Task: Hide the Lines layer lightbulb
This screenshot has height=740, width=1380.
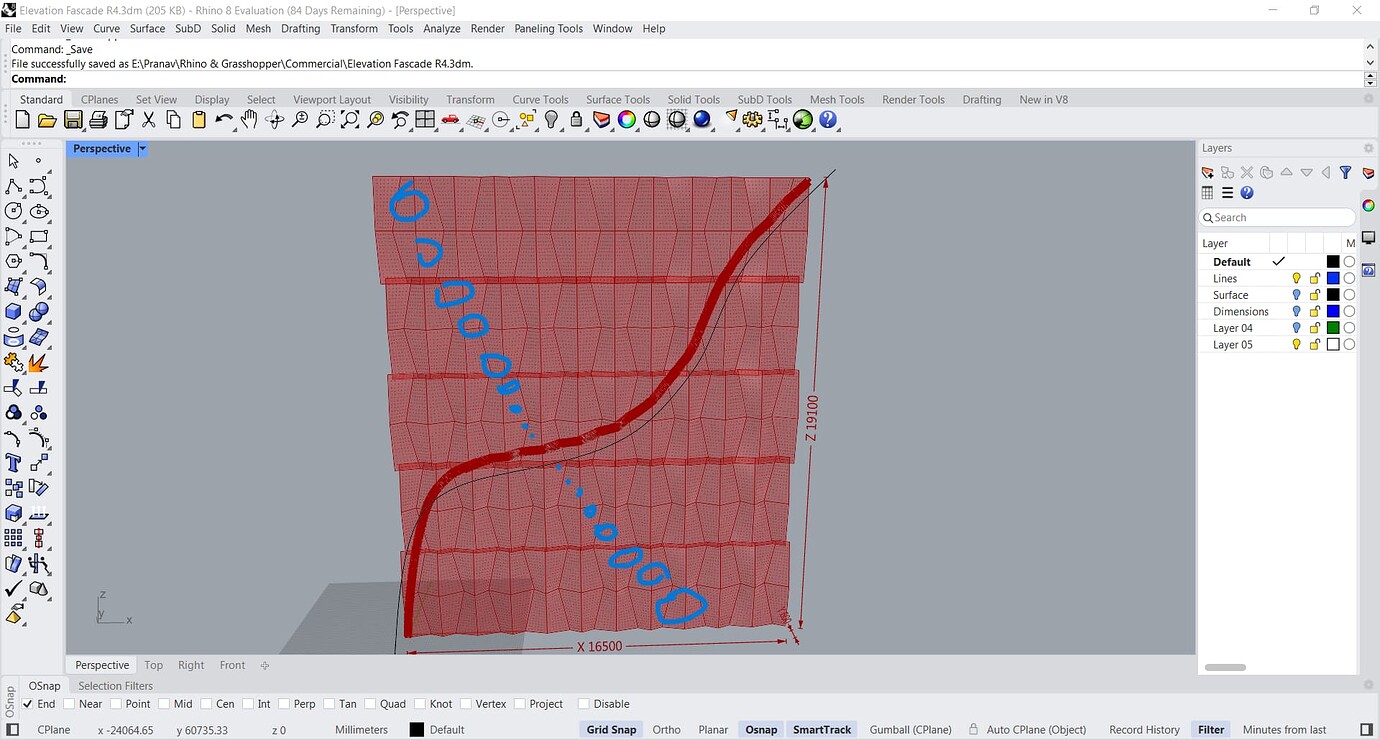Action: coord(1296,278)
